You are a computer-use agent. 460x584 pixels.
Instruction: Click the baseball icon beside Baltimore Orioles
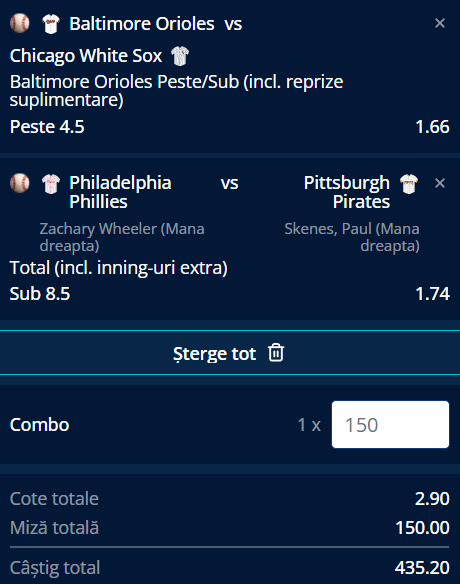point(20,23)
